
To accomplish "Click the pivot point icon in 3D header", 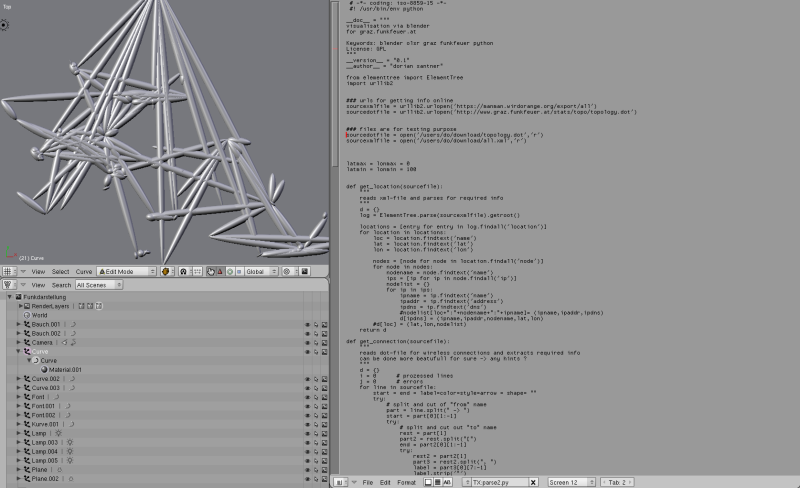I will click(184, 271).
